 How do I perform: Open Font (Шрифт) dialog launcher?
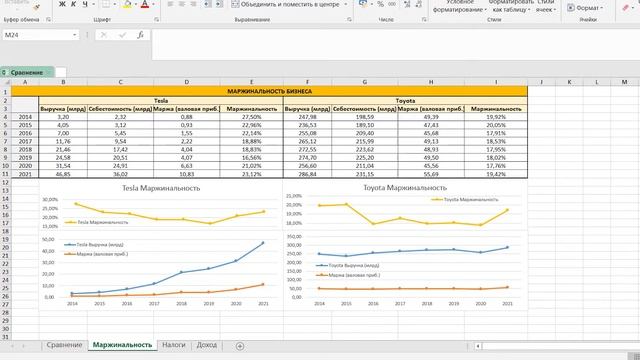(x=156, y=20)
